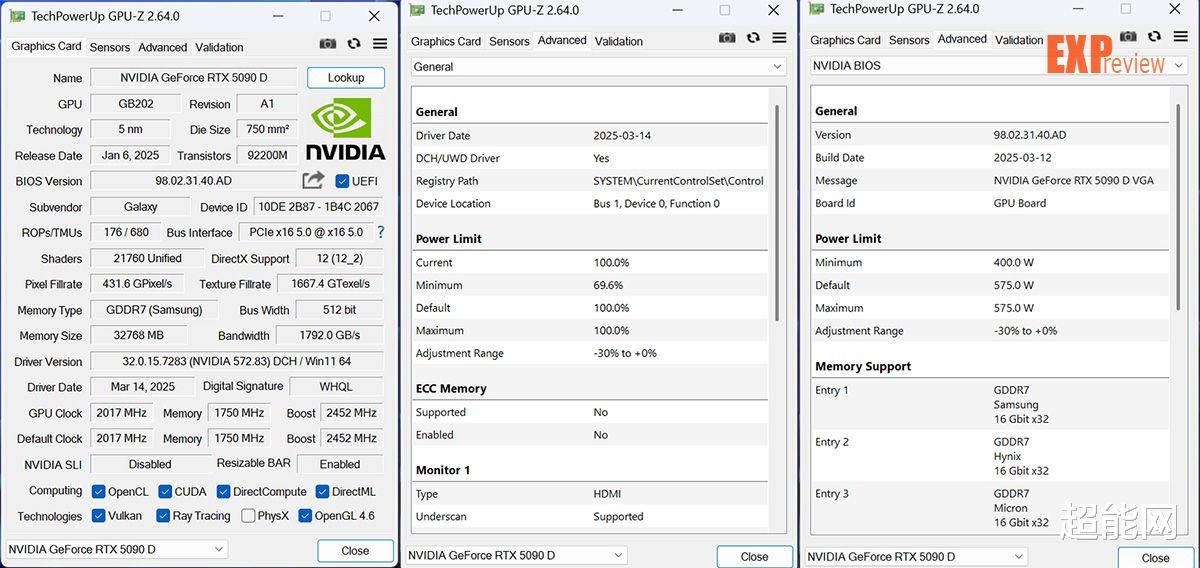Click refresh icon in the NVIDIA BIOS window
The width and height of the screenshot is (1200, 568).
coord(1154,37)
